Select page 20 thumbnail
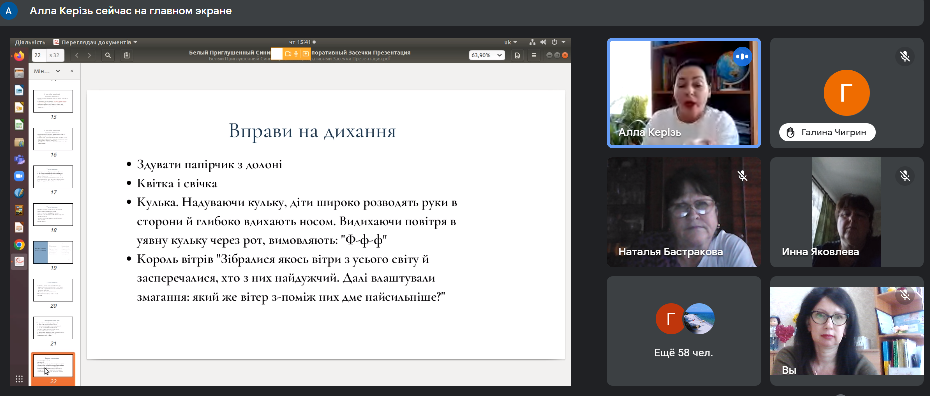The image size is (930, 396). [x=52, y=290]
